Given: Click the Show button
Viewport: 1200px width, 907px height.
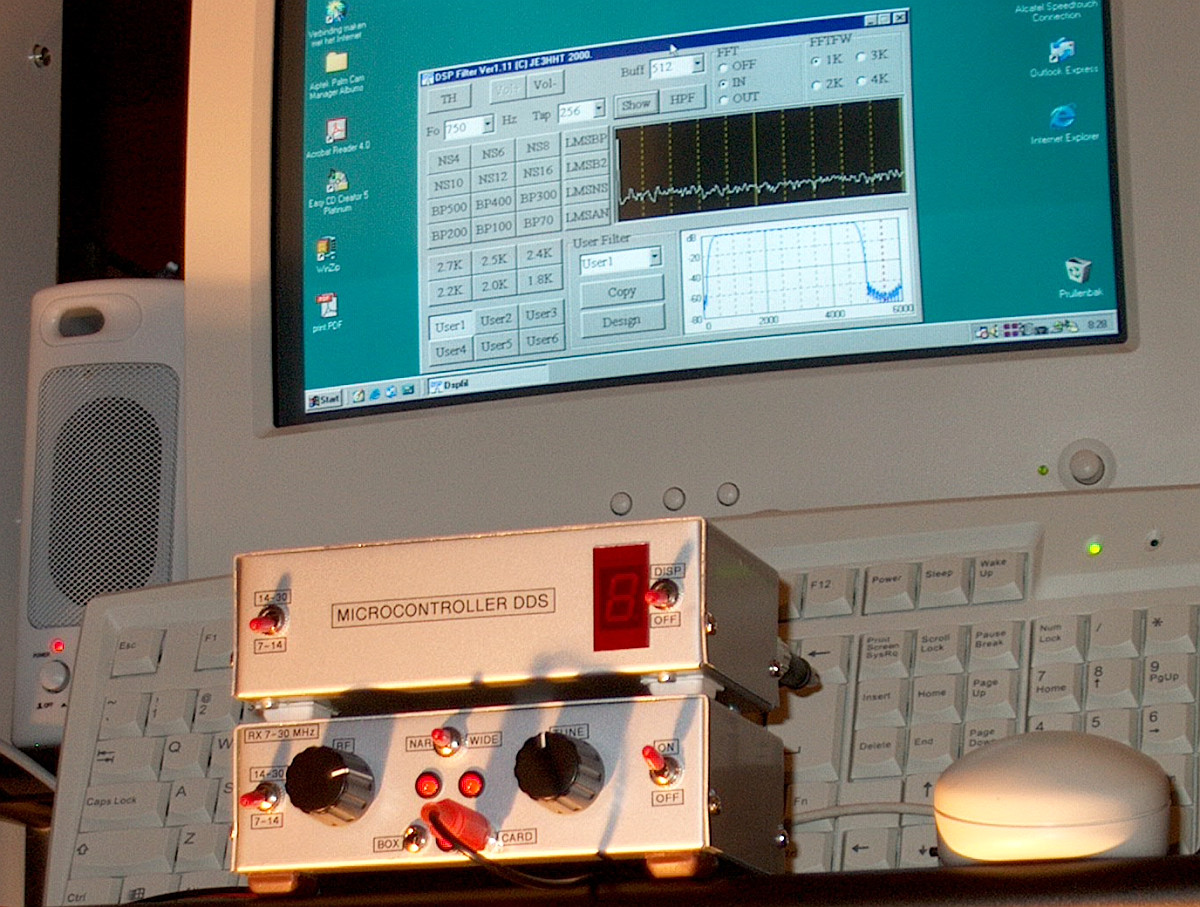Looking at the screenshot, I should 635,103.
